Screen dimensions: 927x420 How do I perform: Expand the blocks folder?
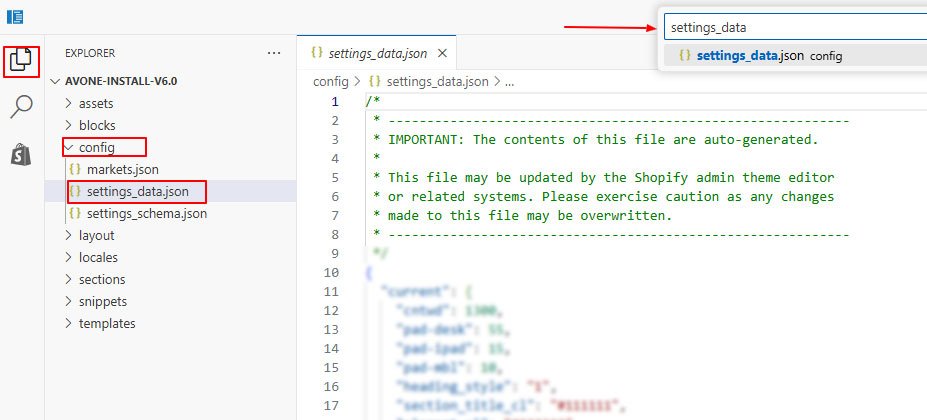coord(96,125)
